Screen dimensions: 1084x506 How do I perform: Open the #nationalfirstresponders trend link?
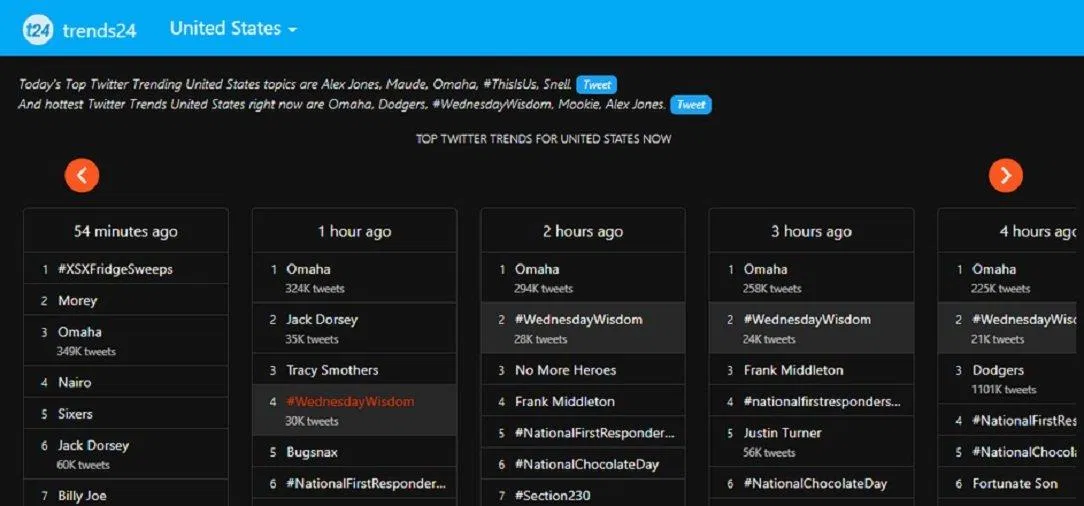823,401
